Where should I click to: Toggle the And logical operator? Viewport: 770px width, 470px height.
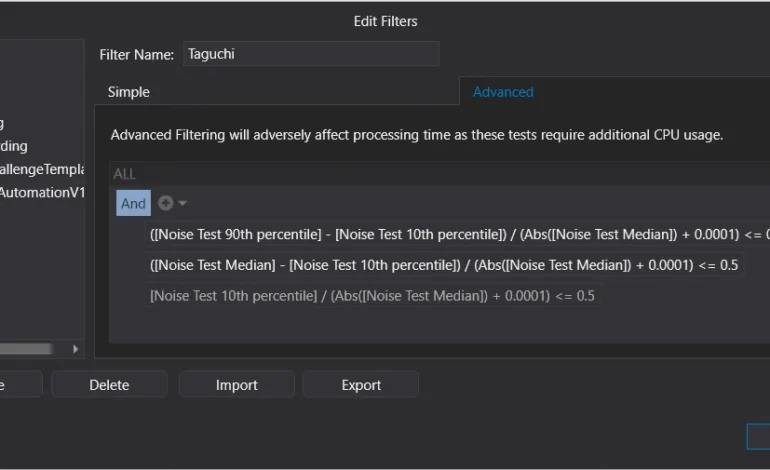pos(133,203)
